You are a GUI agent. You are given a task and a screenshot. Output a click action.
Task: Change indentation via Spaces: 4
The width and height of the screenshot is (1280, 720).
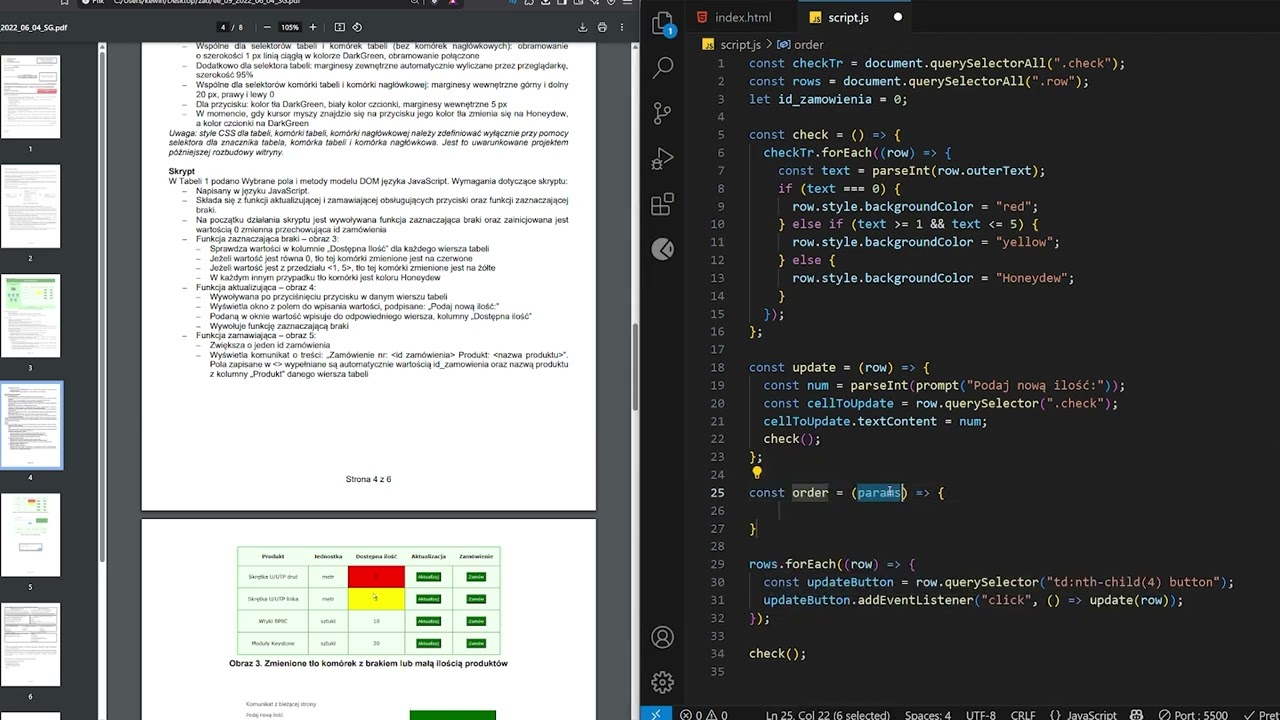pyautogui.click(x=927, y=715)
